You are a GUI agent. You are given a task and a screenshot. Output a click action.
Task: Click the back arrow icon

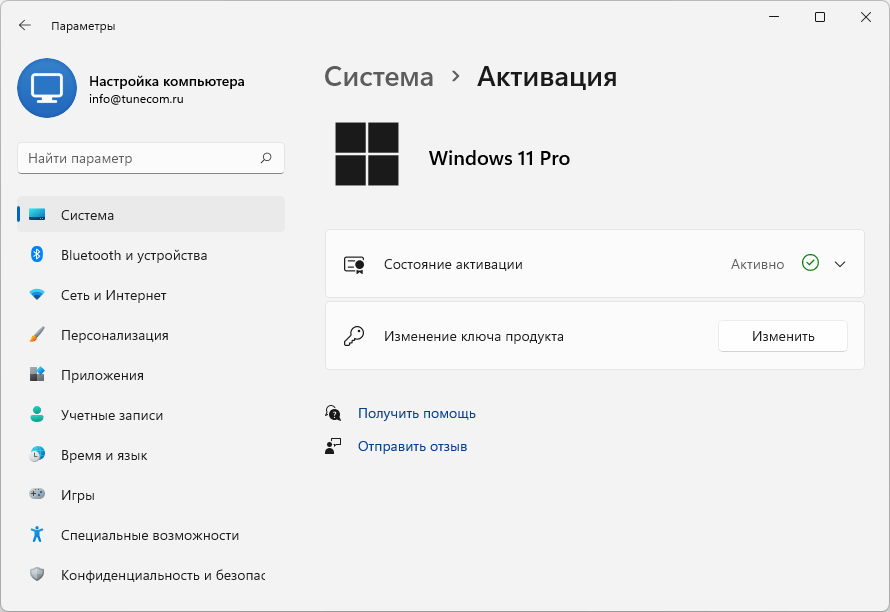(x=24, y=25)
